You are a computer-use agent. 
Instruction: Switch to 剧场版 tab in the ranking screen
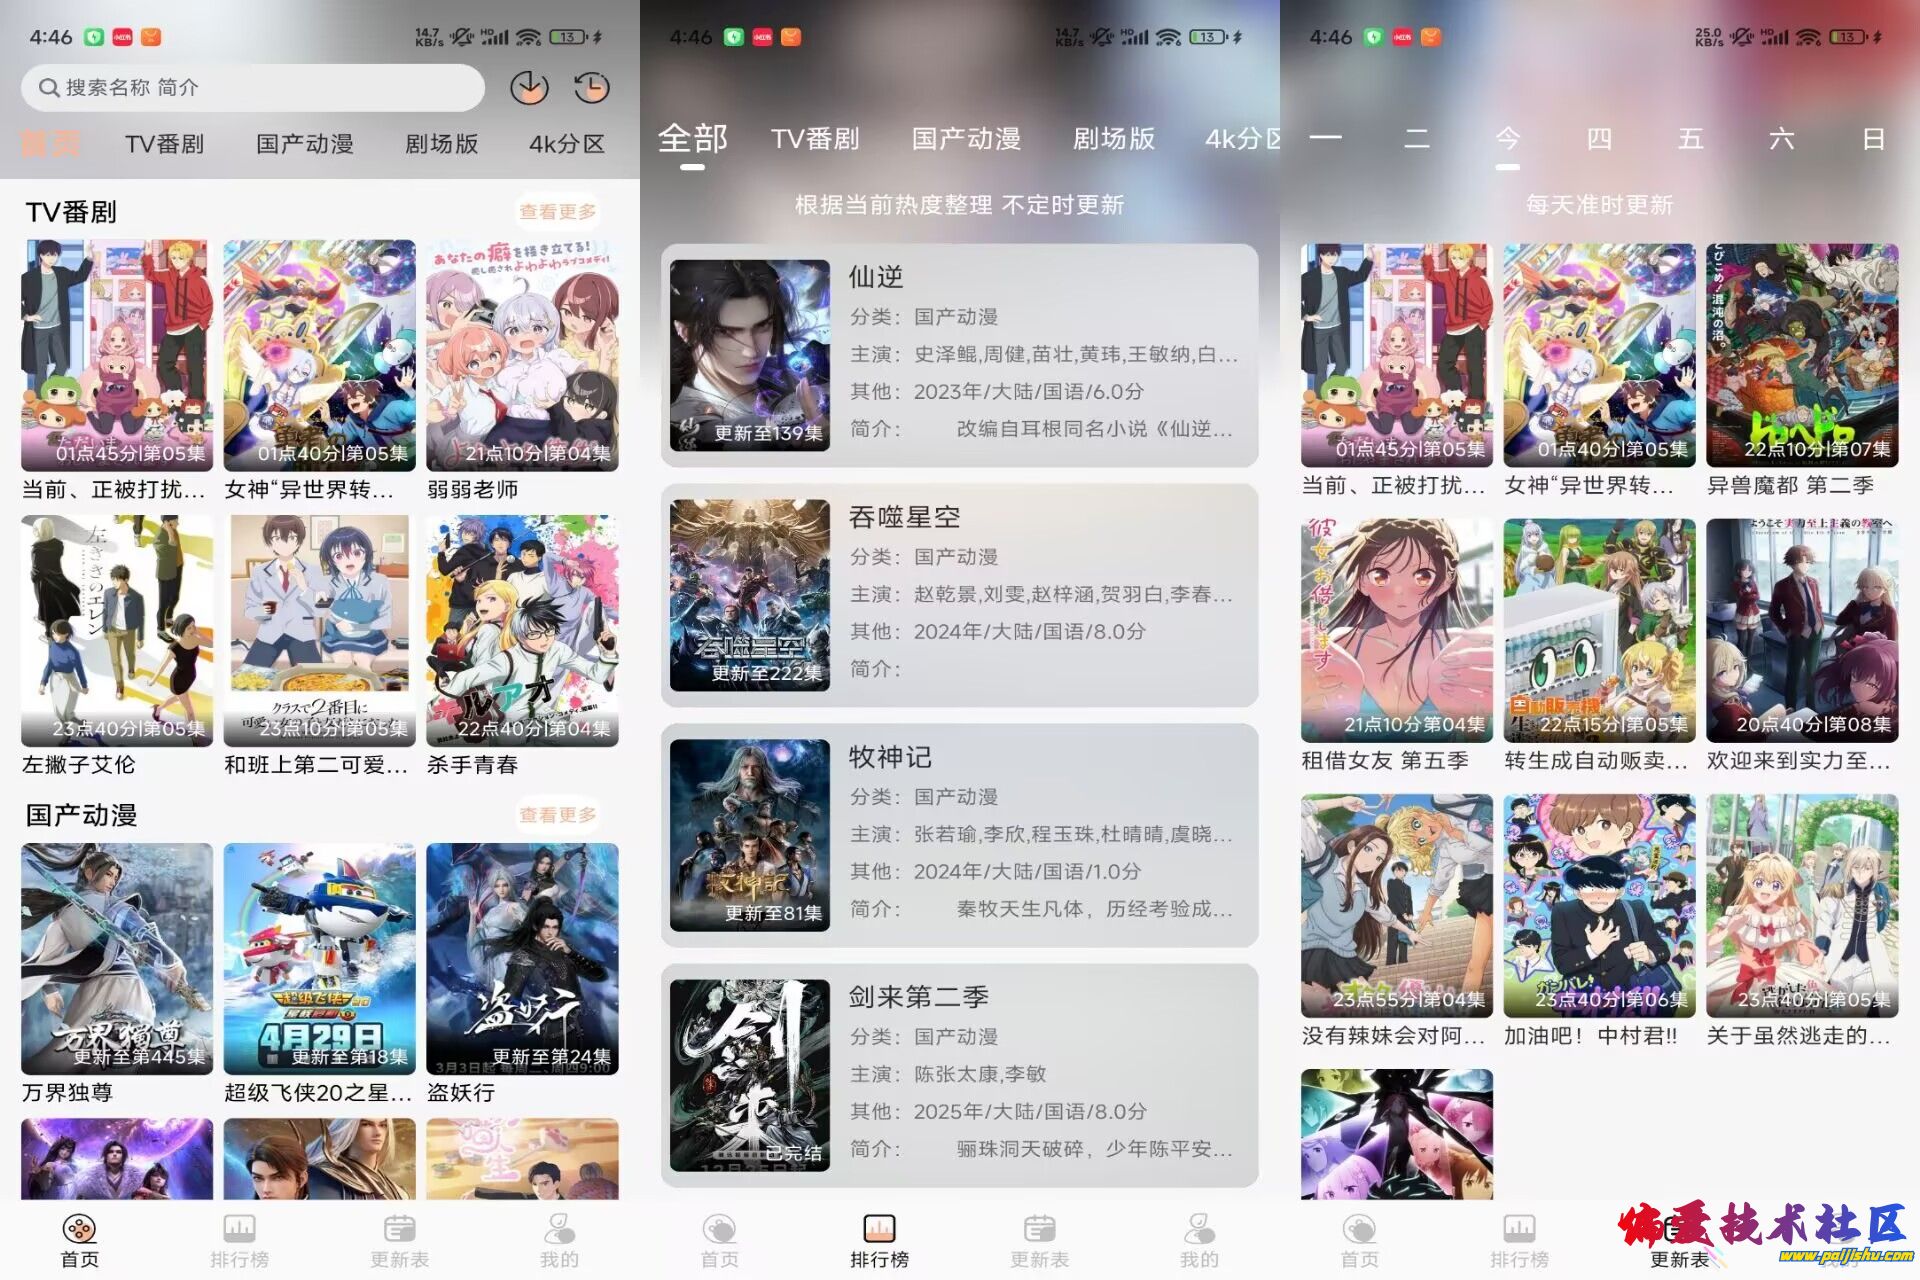coord(1114,139)
